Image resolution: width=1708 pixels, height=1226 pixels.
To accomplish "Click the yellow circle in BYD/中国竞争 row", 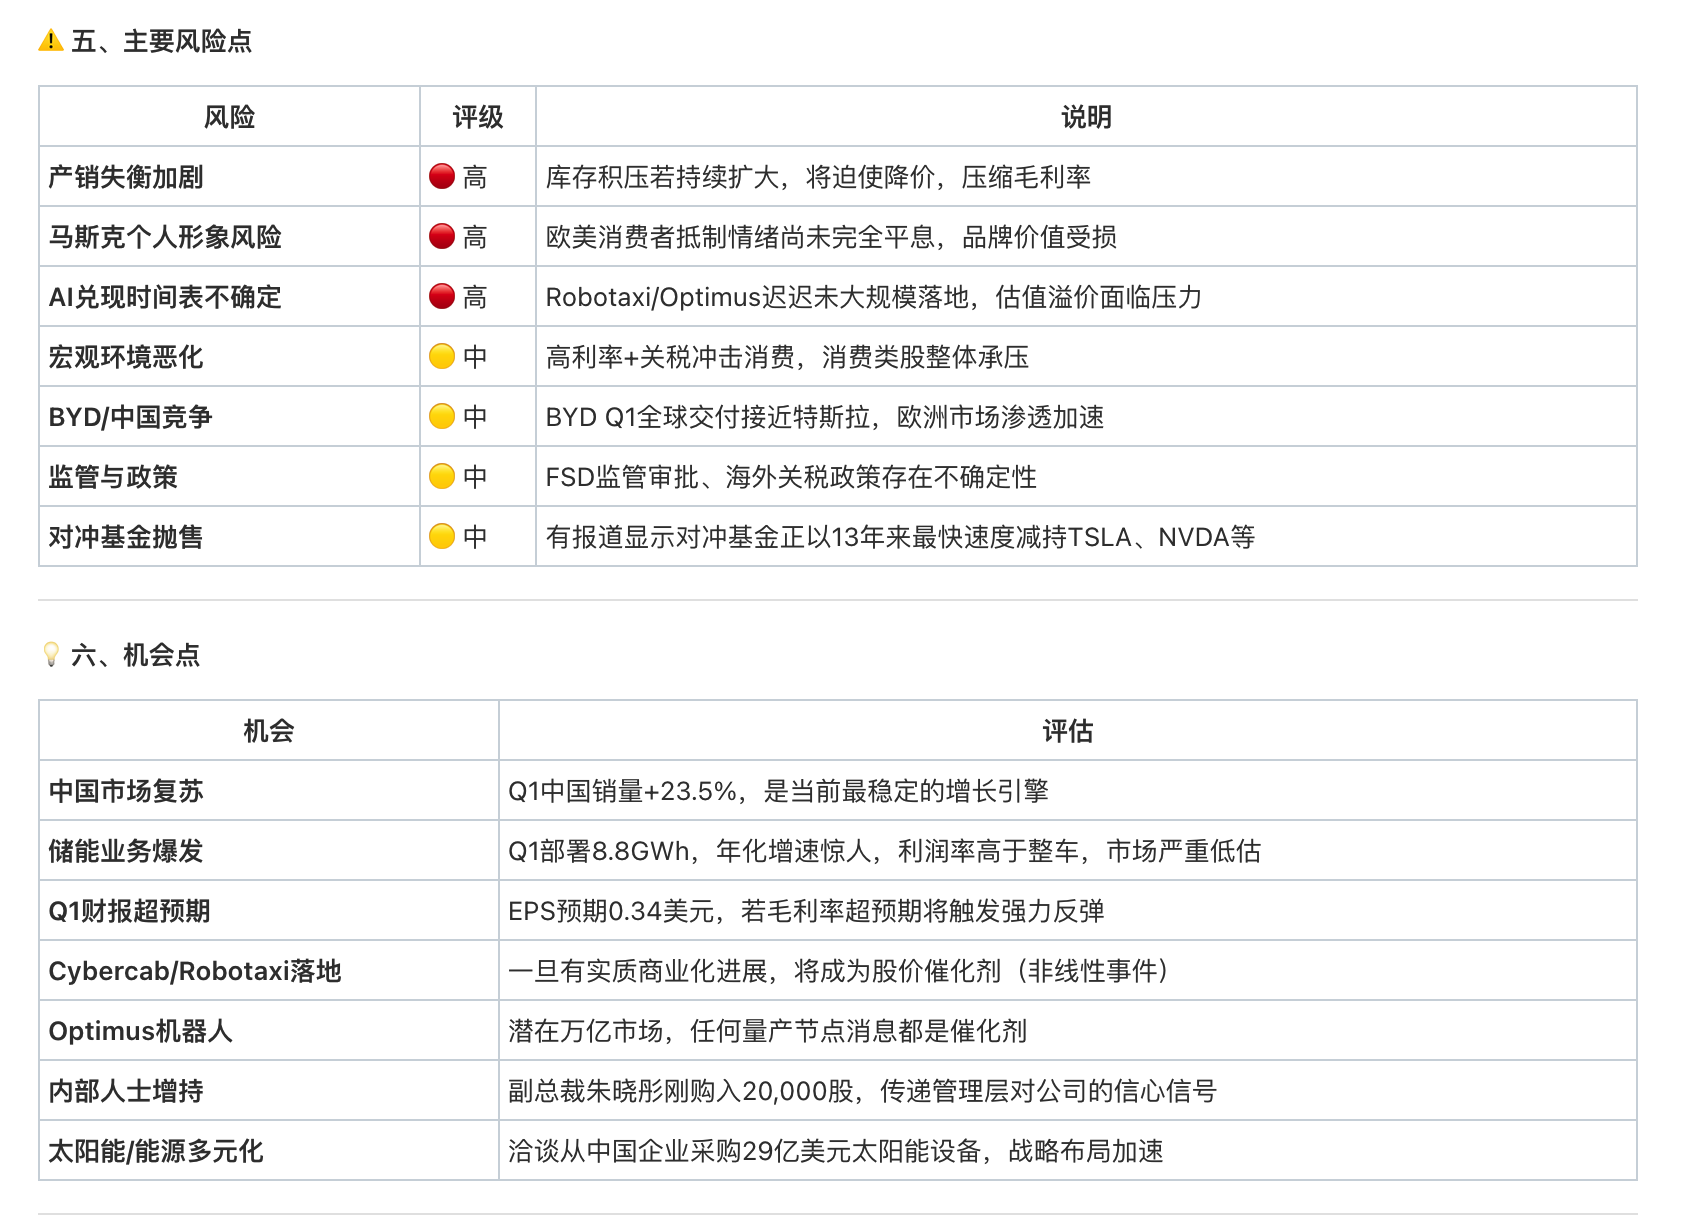I will click(x=442, y=417).
